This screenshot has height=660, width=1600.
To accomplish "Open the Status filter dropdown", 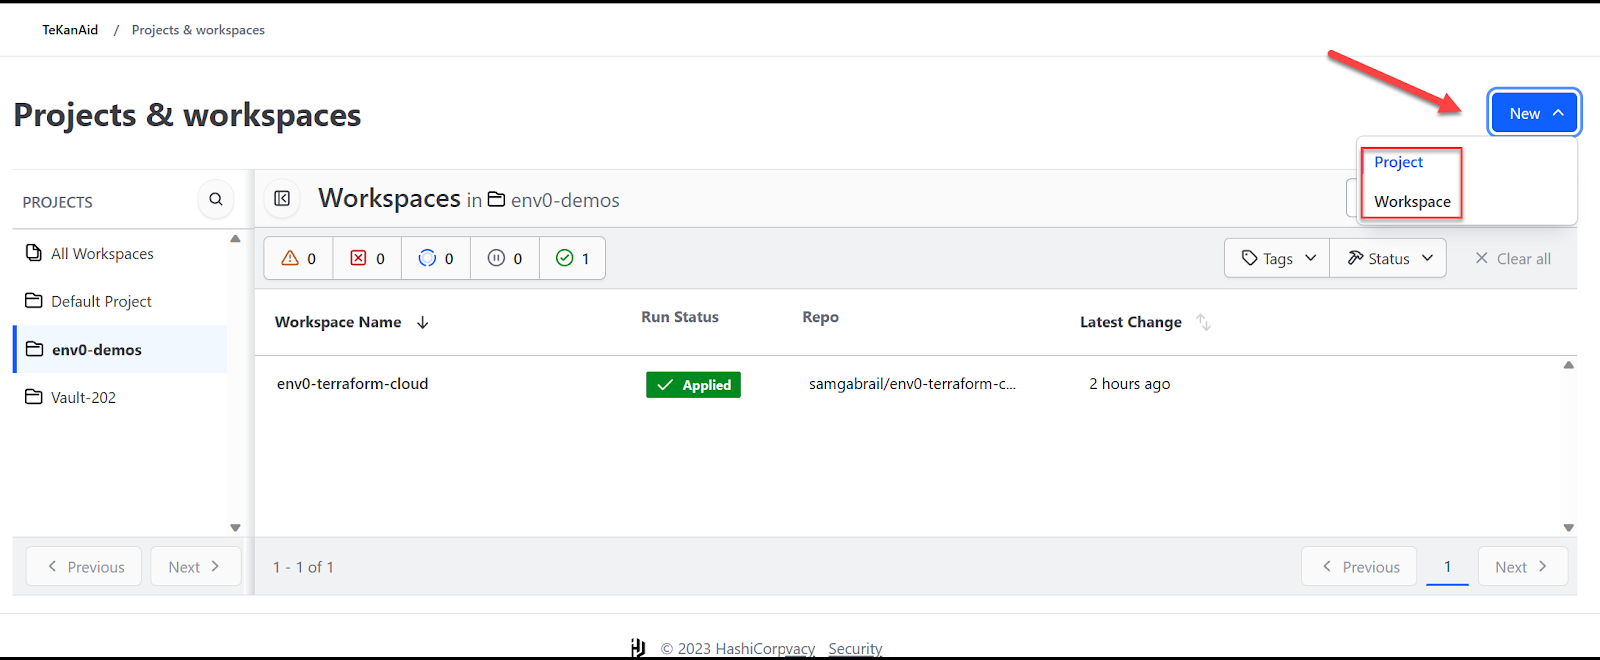I will pos(1388,258).
